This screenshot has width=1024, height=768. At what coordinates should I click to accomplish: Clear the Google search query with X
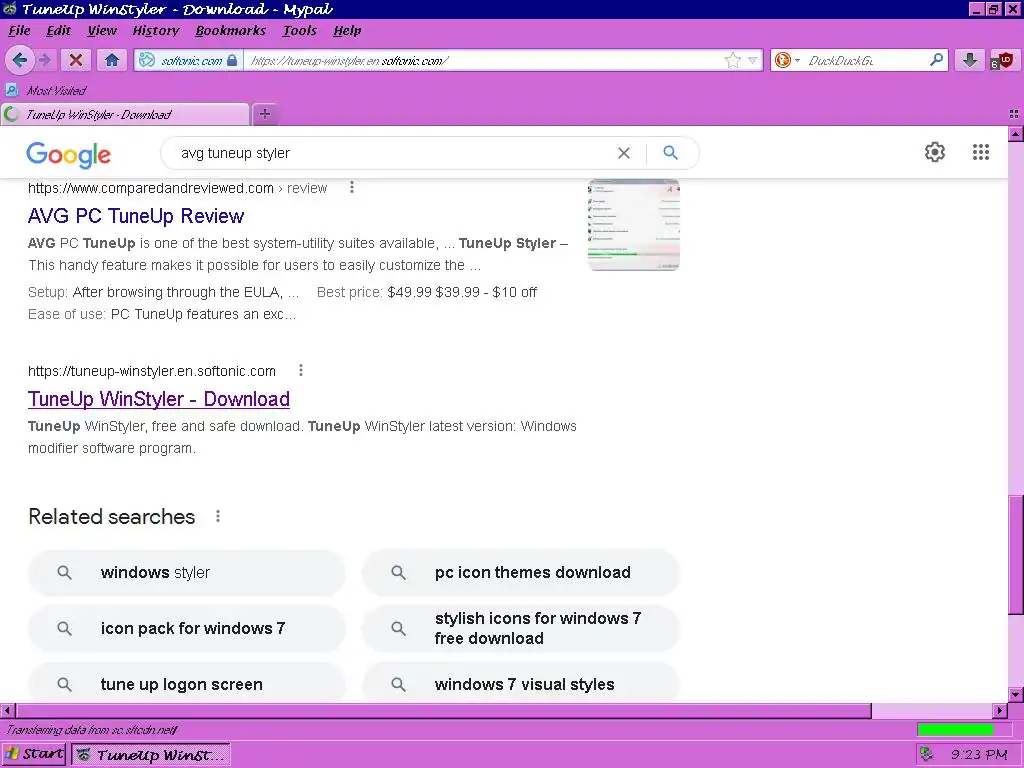click(x=624, y=153)
